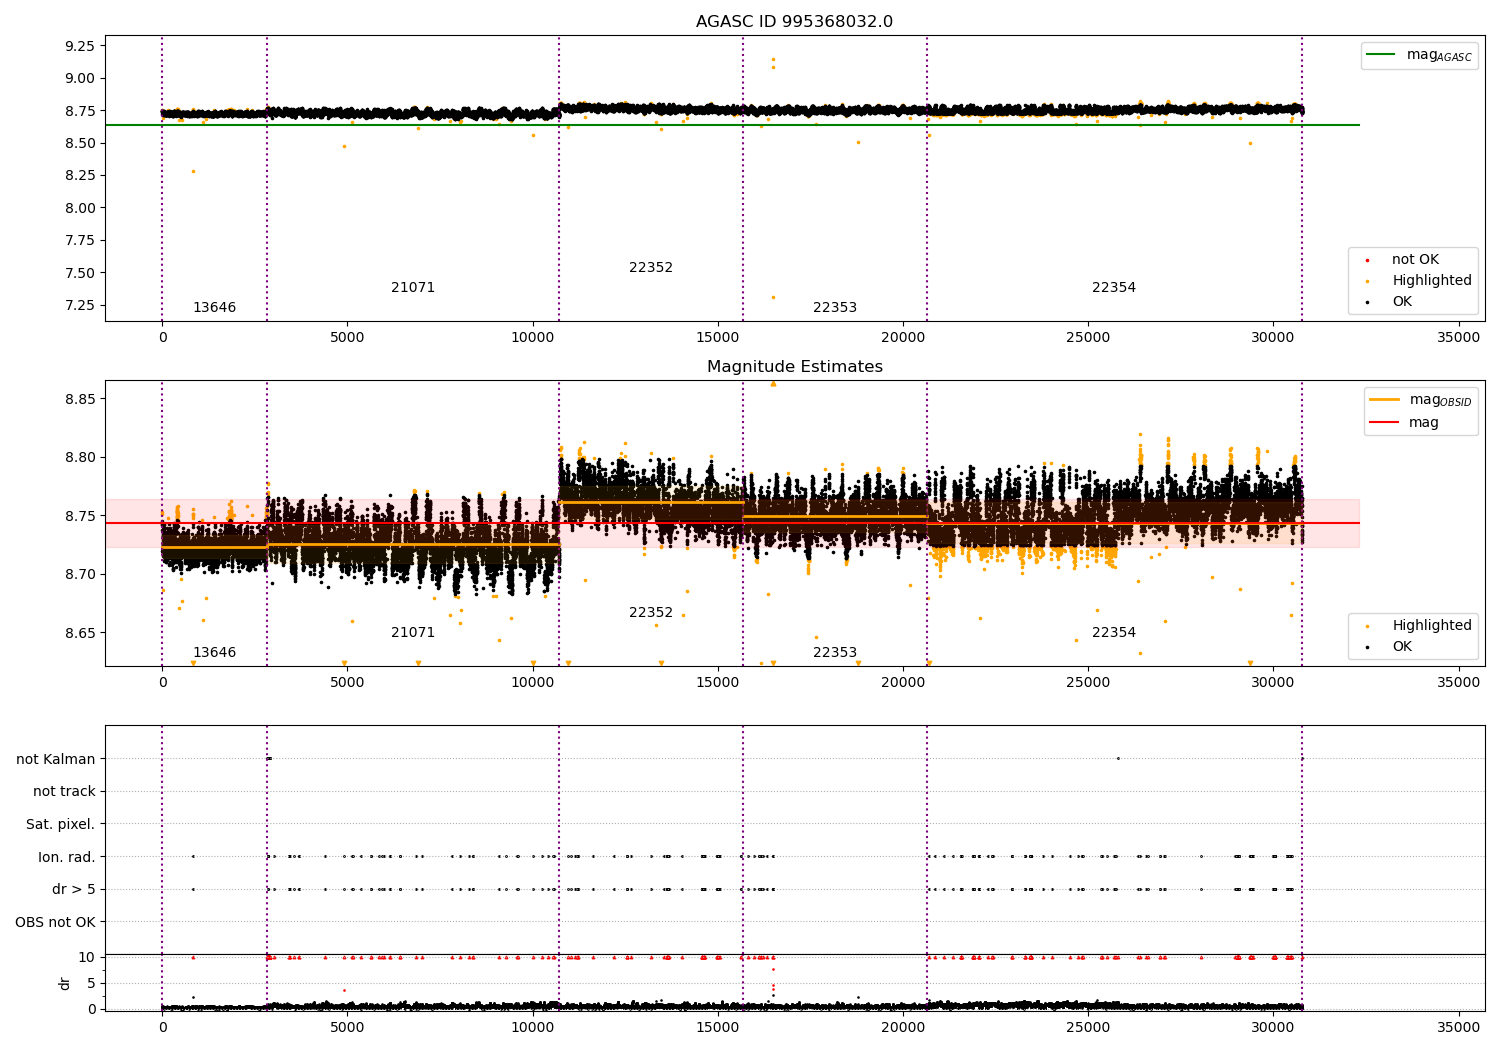The image size is (1500, 1050).
Task: Click the 8.65 y-axis tick of the middle plot
Action: [x=80, y=633]
